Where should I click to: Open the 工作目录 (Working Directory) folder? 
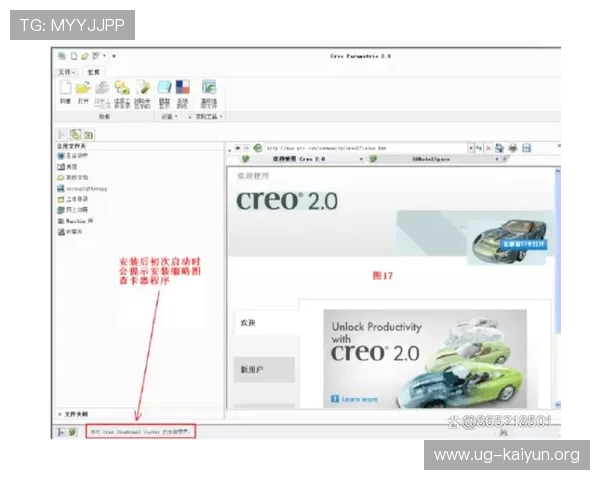(73, 199)
